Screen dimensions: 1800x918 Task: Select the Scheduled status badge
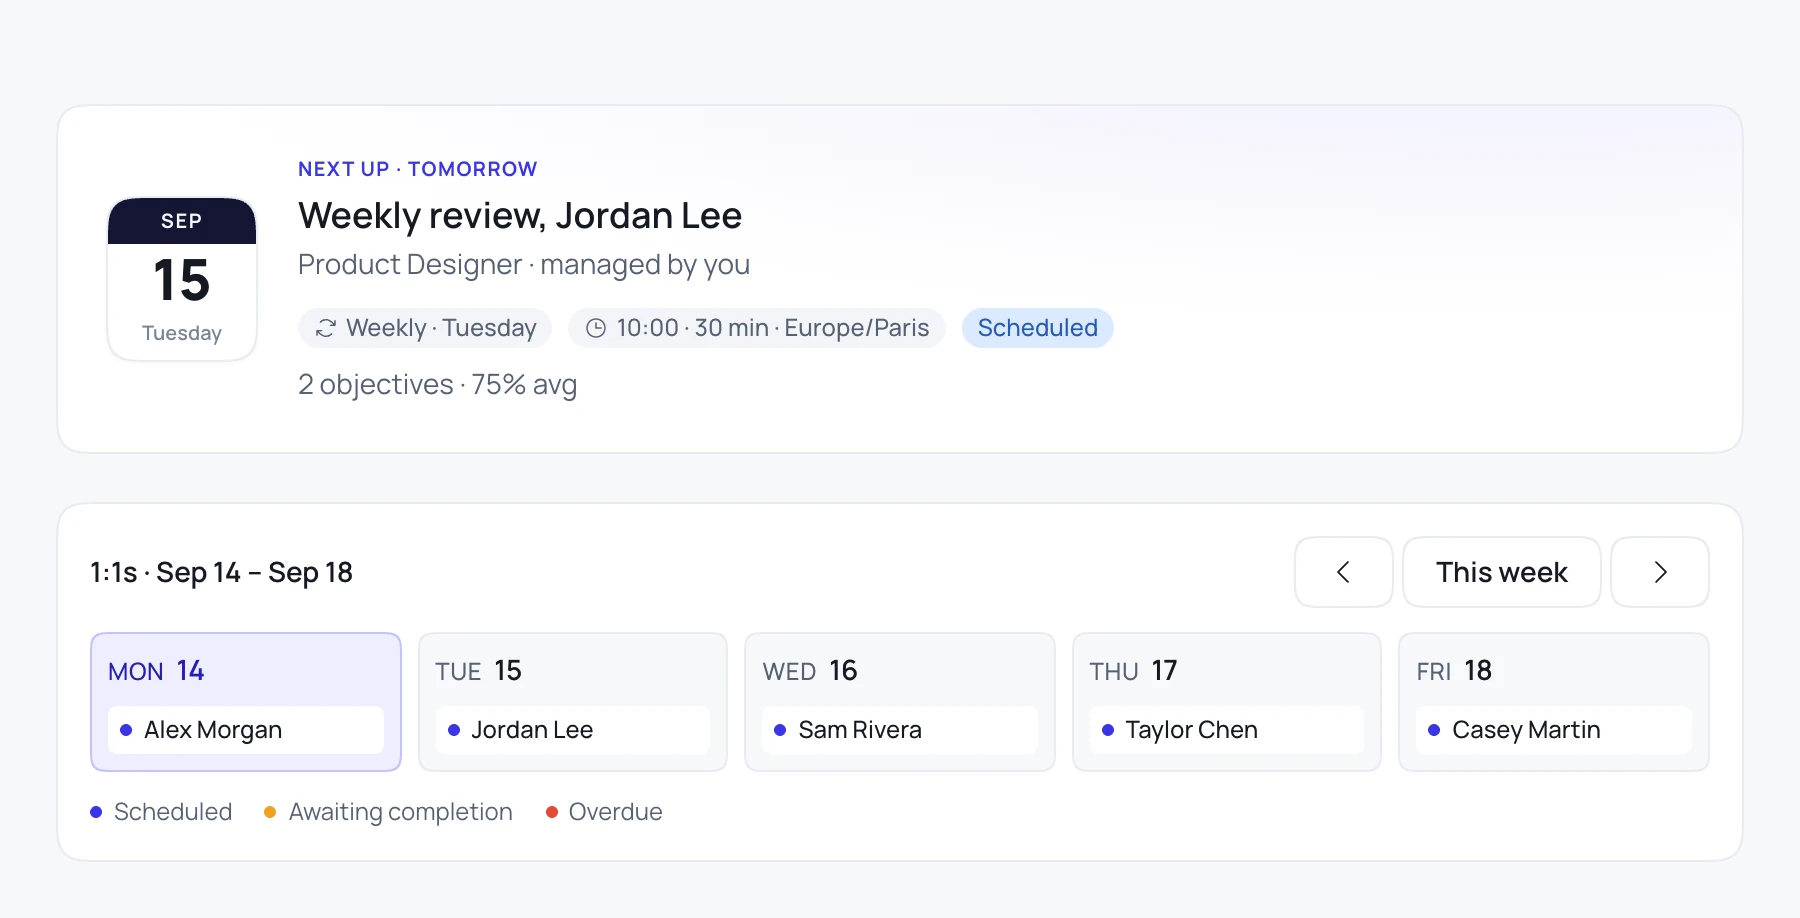coord(1037,328)
